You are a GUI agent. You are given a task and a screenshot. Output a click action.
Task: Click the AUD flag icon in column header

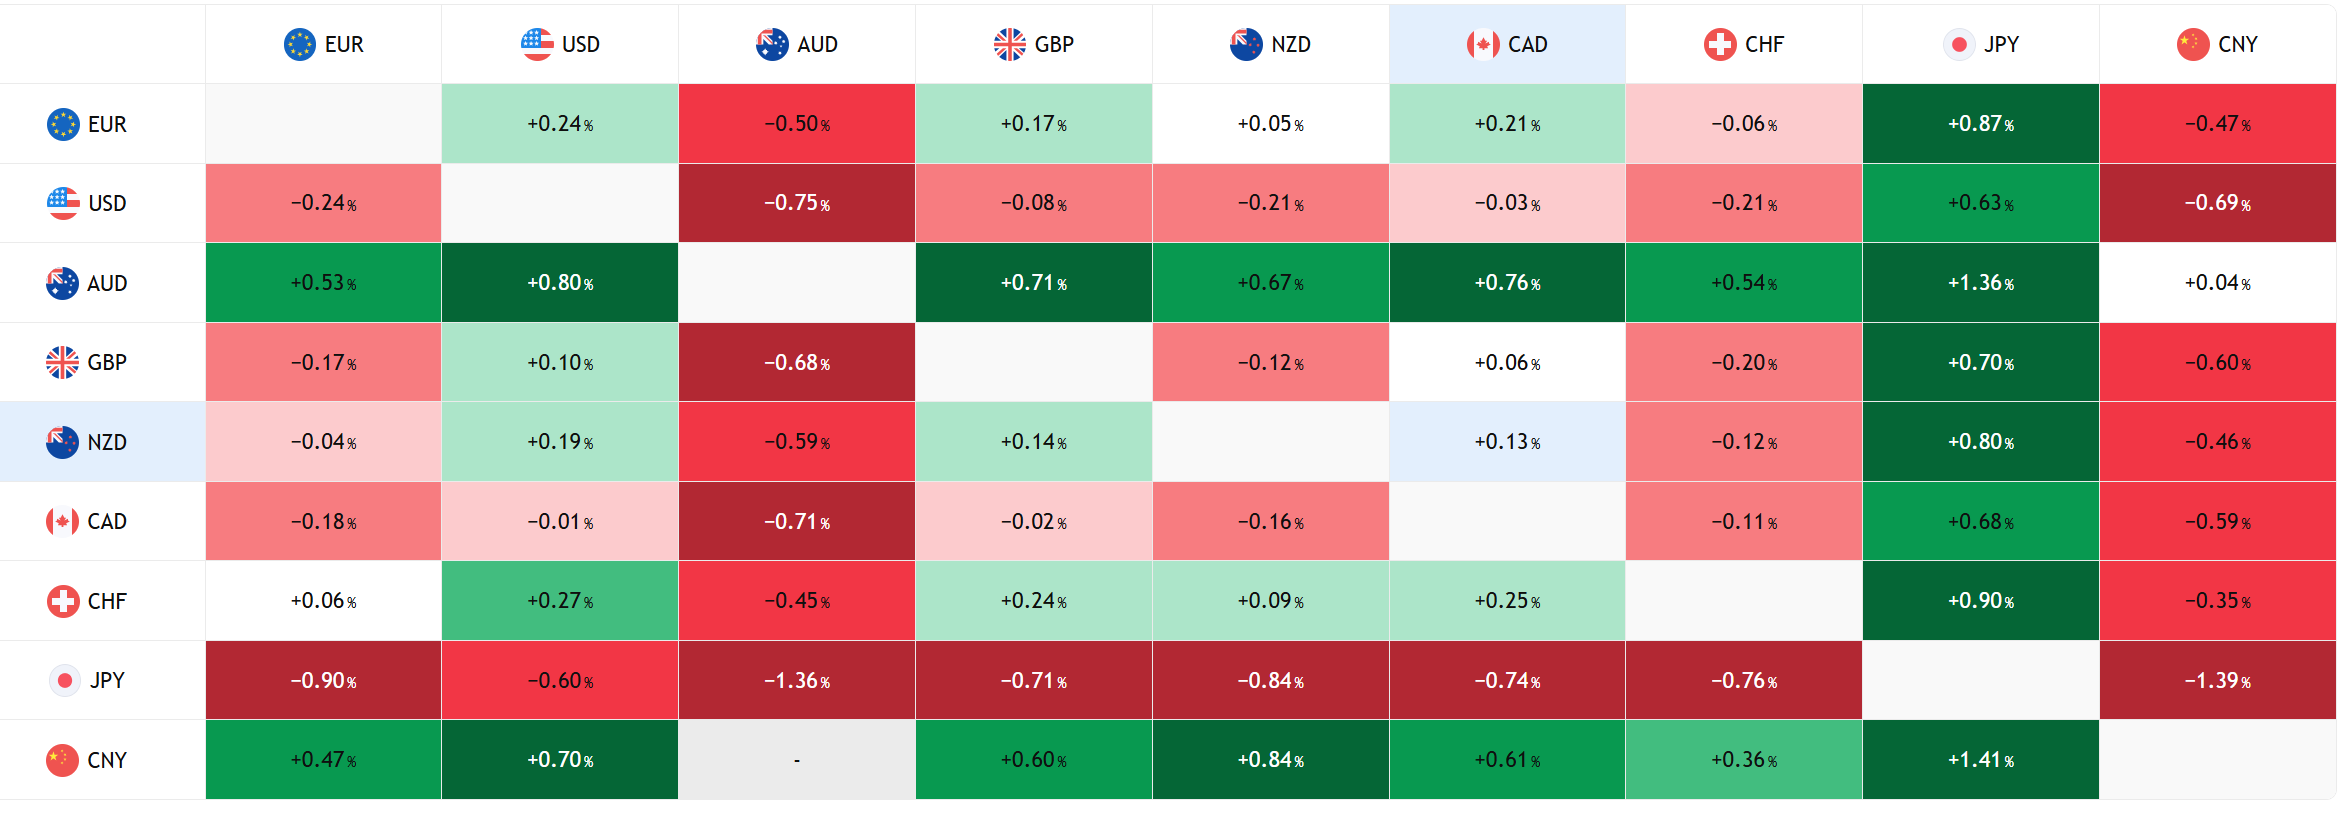[772, 44]
